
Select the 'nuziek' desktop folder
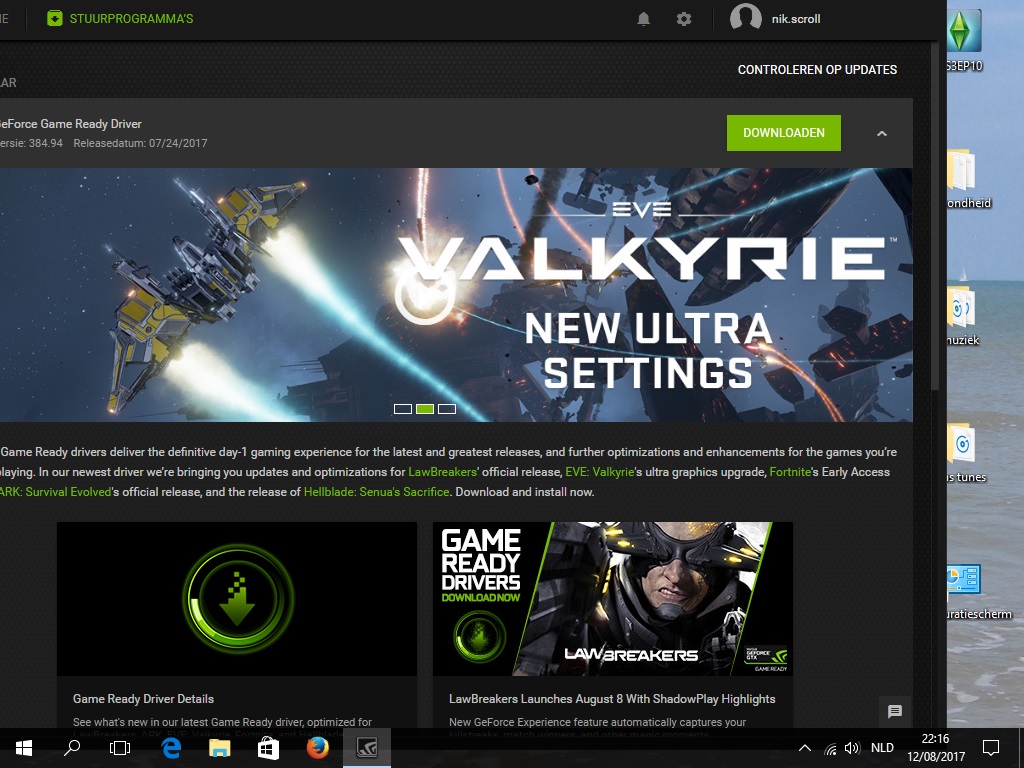click(x=964, y=315)
